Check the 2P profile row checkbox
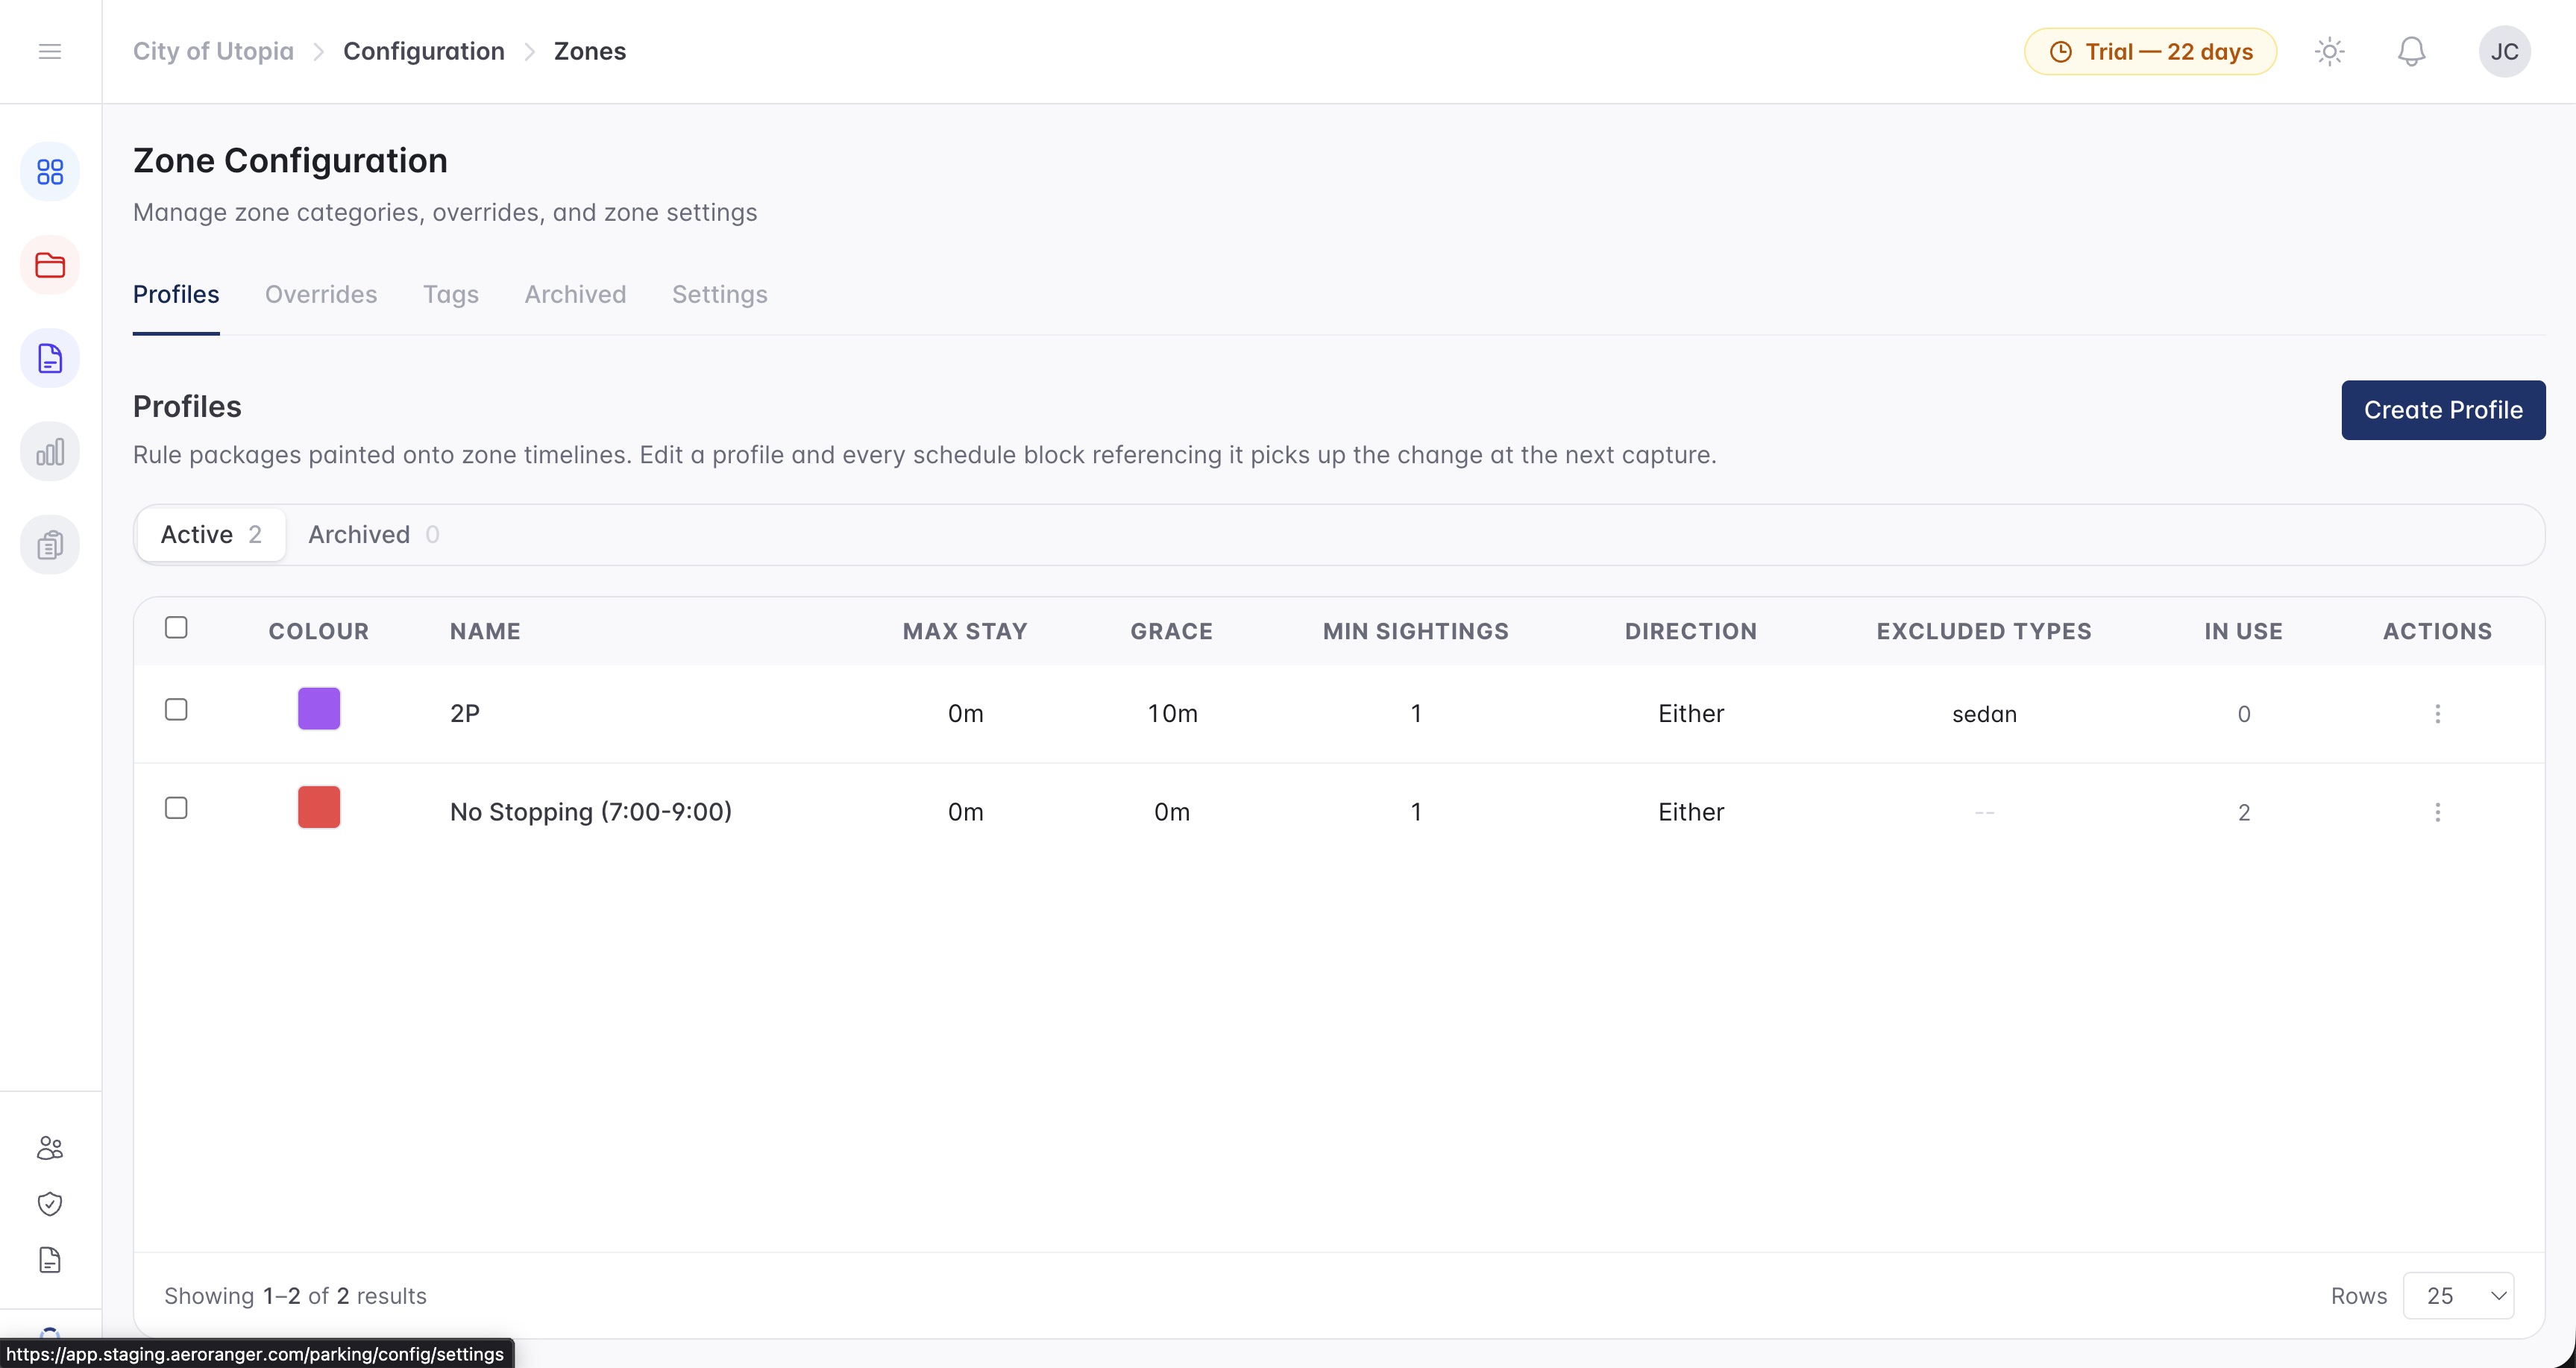2576x1368 pixels. [x=176, y=710]
